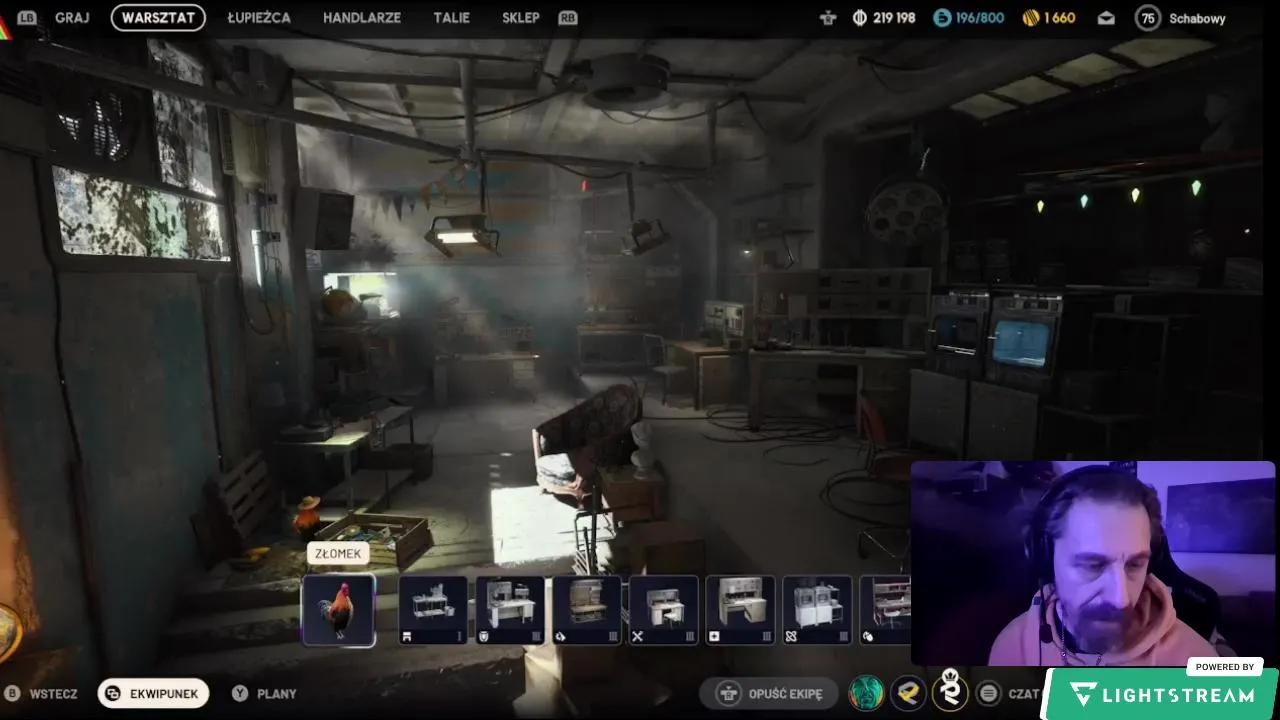Switch to the ŁUPIEŻCA tab
The image size is (1280, 720).
259,18
